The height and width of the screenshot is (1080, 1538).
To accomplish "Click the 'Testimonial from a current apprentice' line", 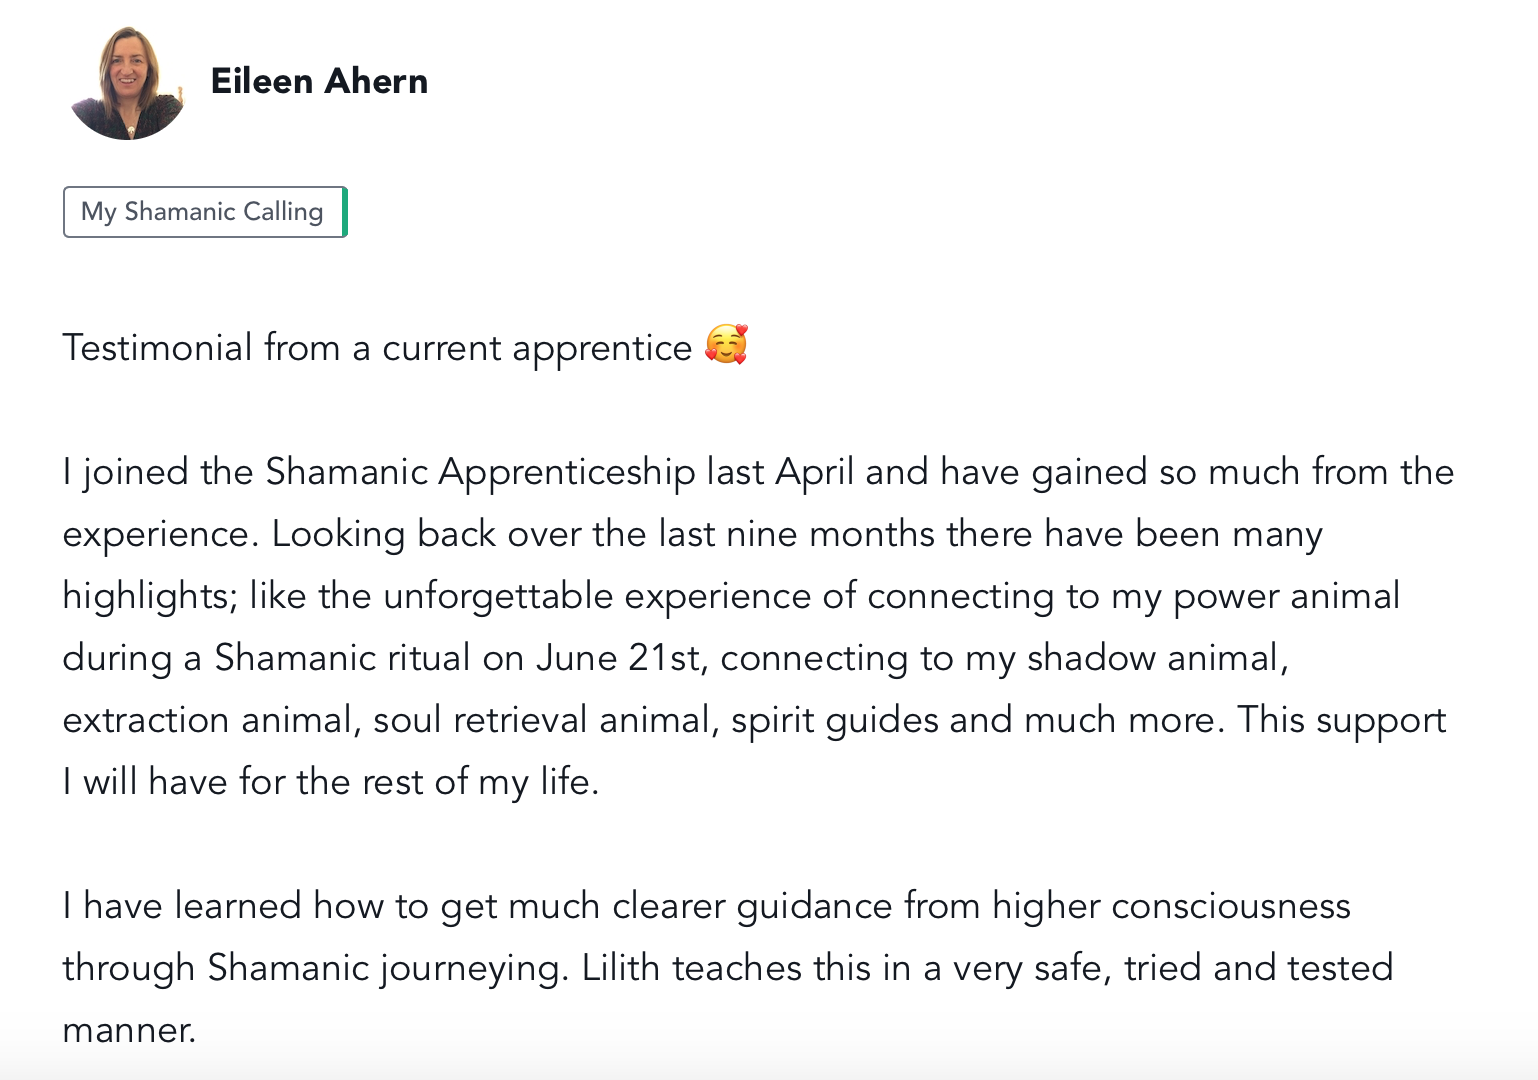I will click(x=376, y=348).
